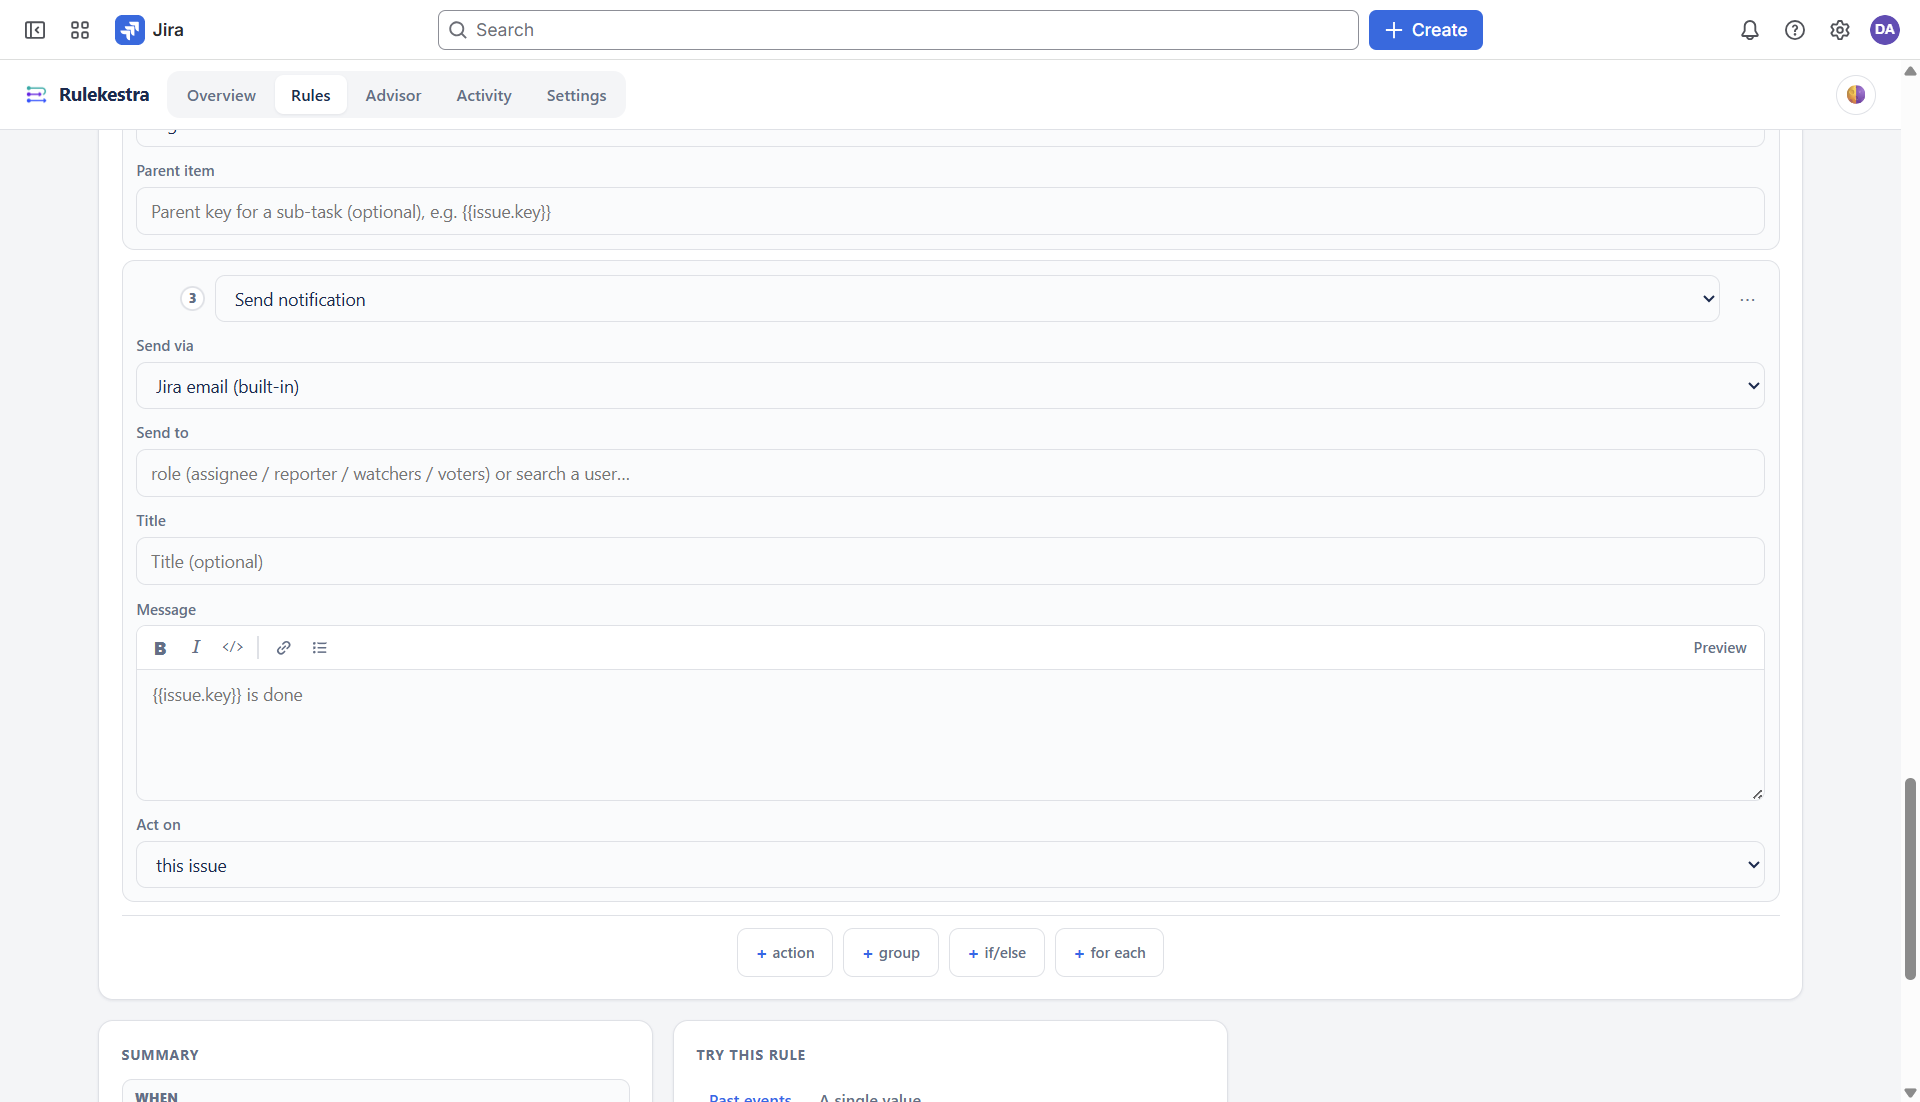The image size is (1920, 1102).
Task: Switch to the Settings tab
Action: tap(576, 95)
